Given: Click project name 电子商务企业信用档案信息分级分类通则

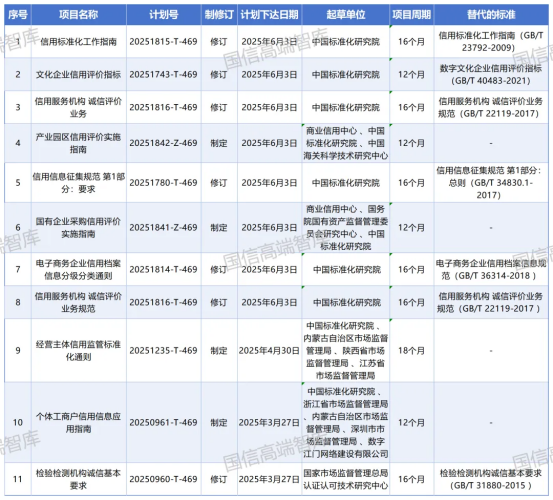Looking at the screenshot, I should (78, 270).
